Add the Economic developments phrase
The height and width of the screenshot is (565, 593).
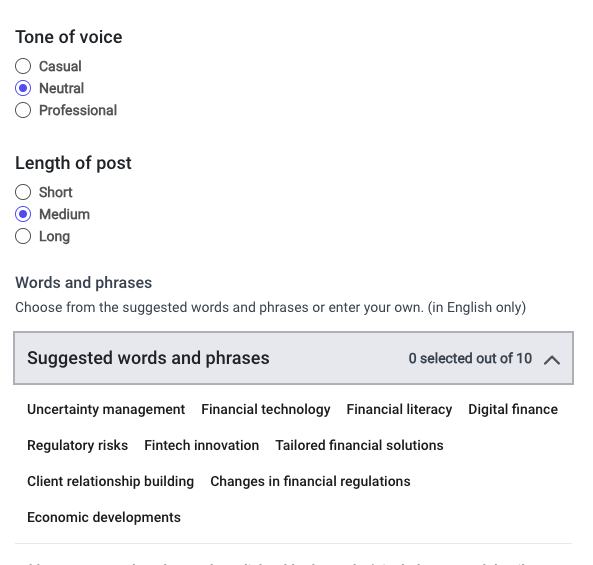(x=104, y=517)
